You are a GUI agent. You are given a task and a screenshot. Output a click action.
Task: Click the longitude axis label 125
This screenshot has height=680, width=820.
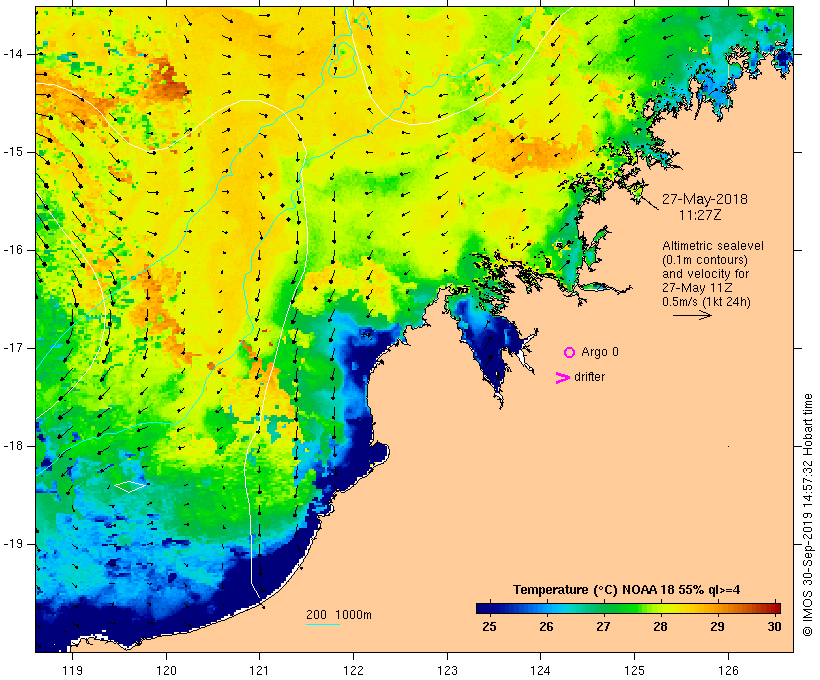click(635, 670)
